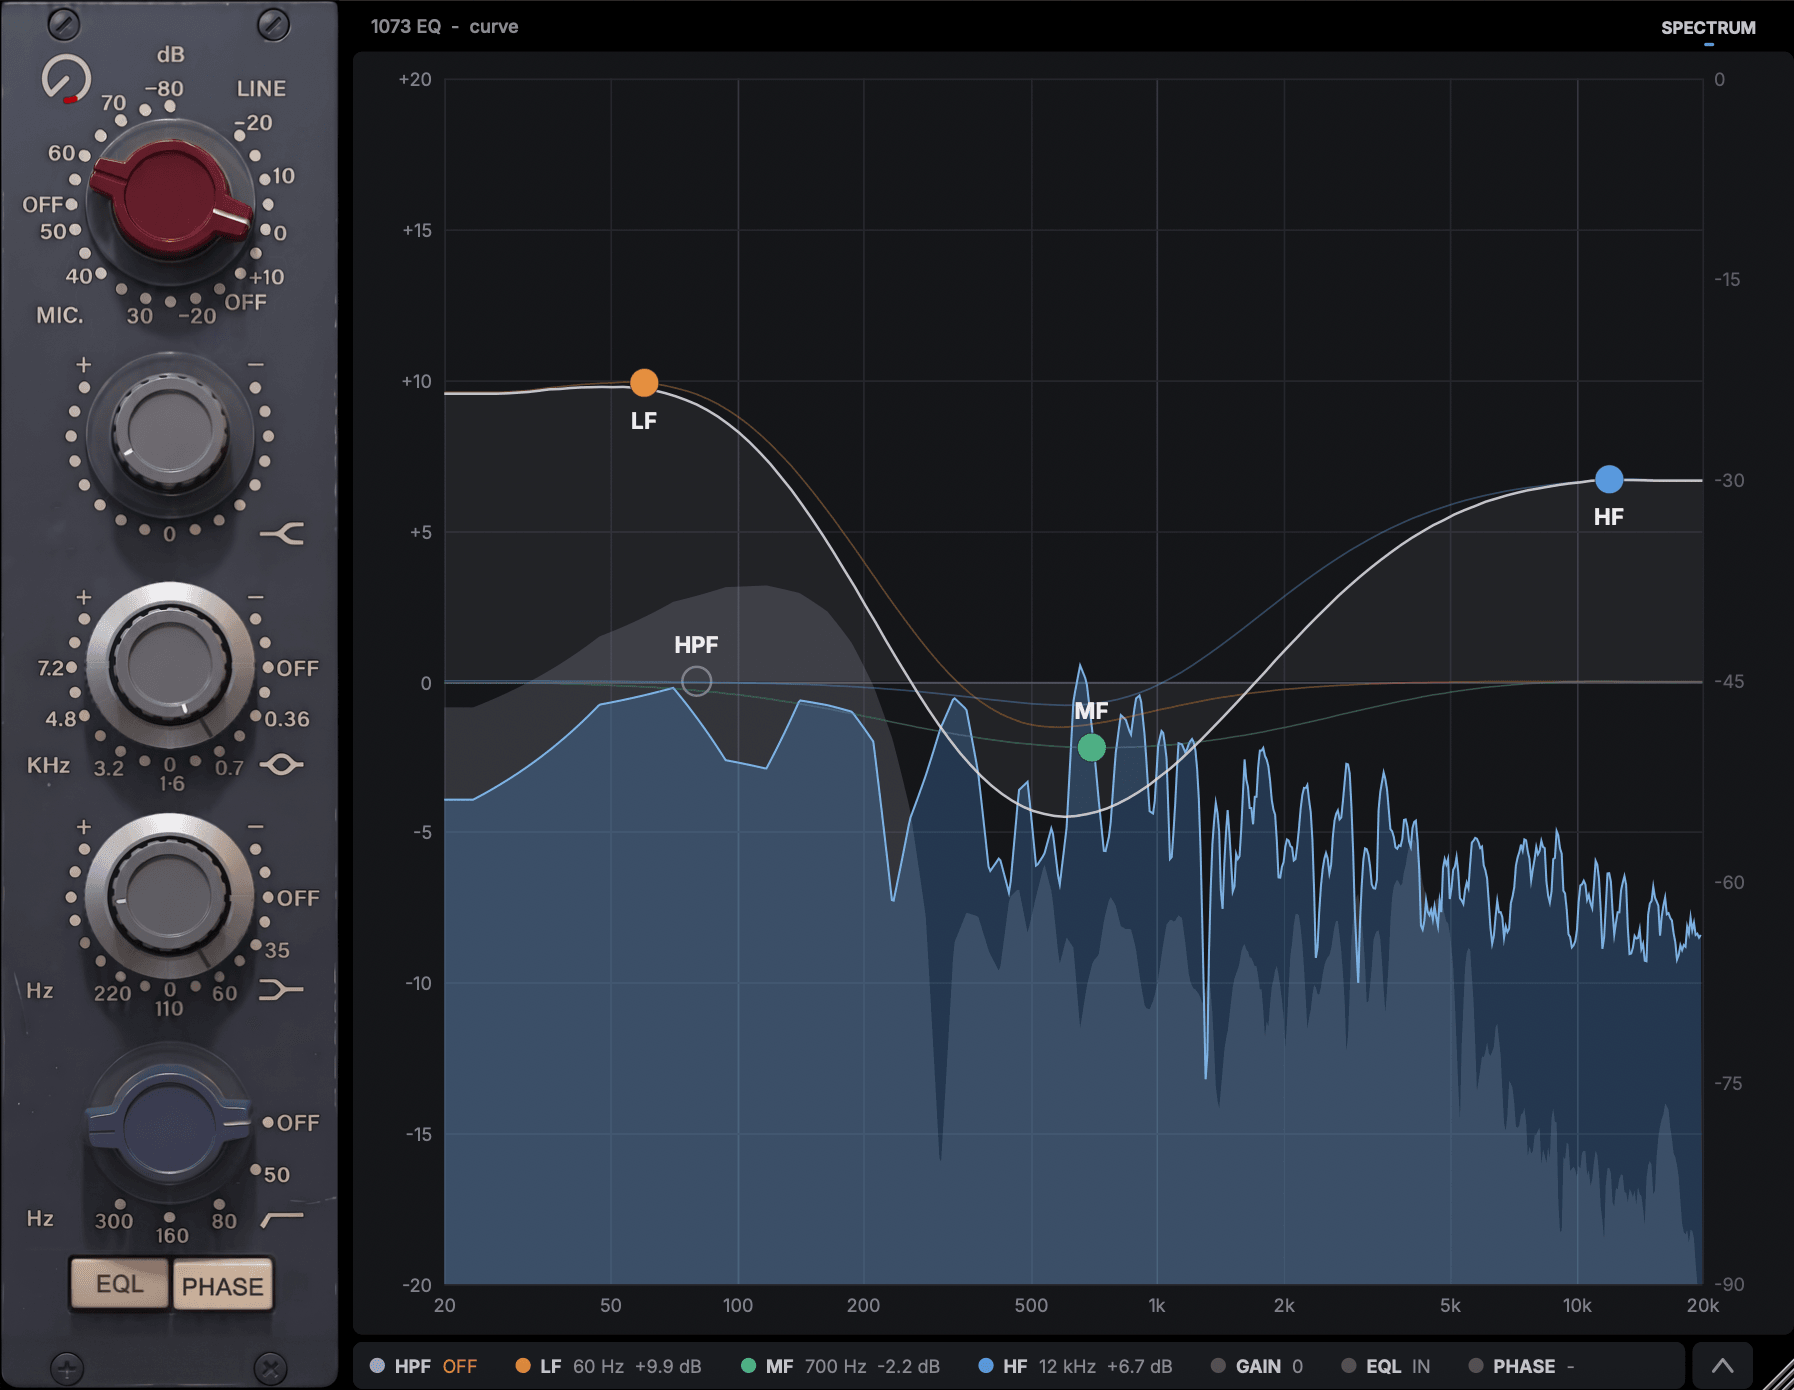Viewport: 1794px width, 1390px height.
Task: Click the bottom-right panel screw
Action: [270, 1367]
